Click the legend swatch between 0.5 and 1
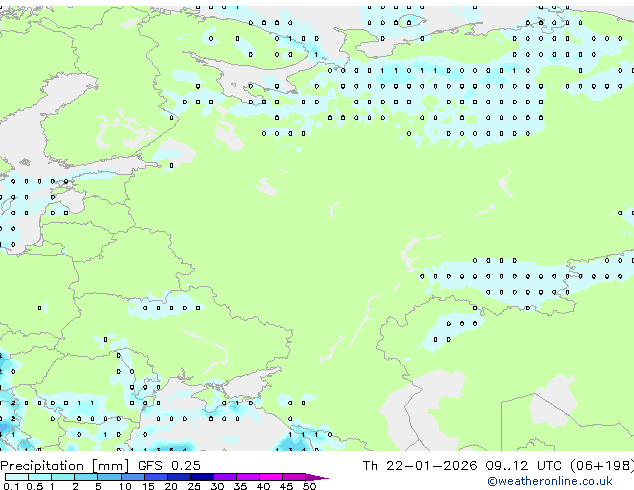 click(40, 477)
